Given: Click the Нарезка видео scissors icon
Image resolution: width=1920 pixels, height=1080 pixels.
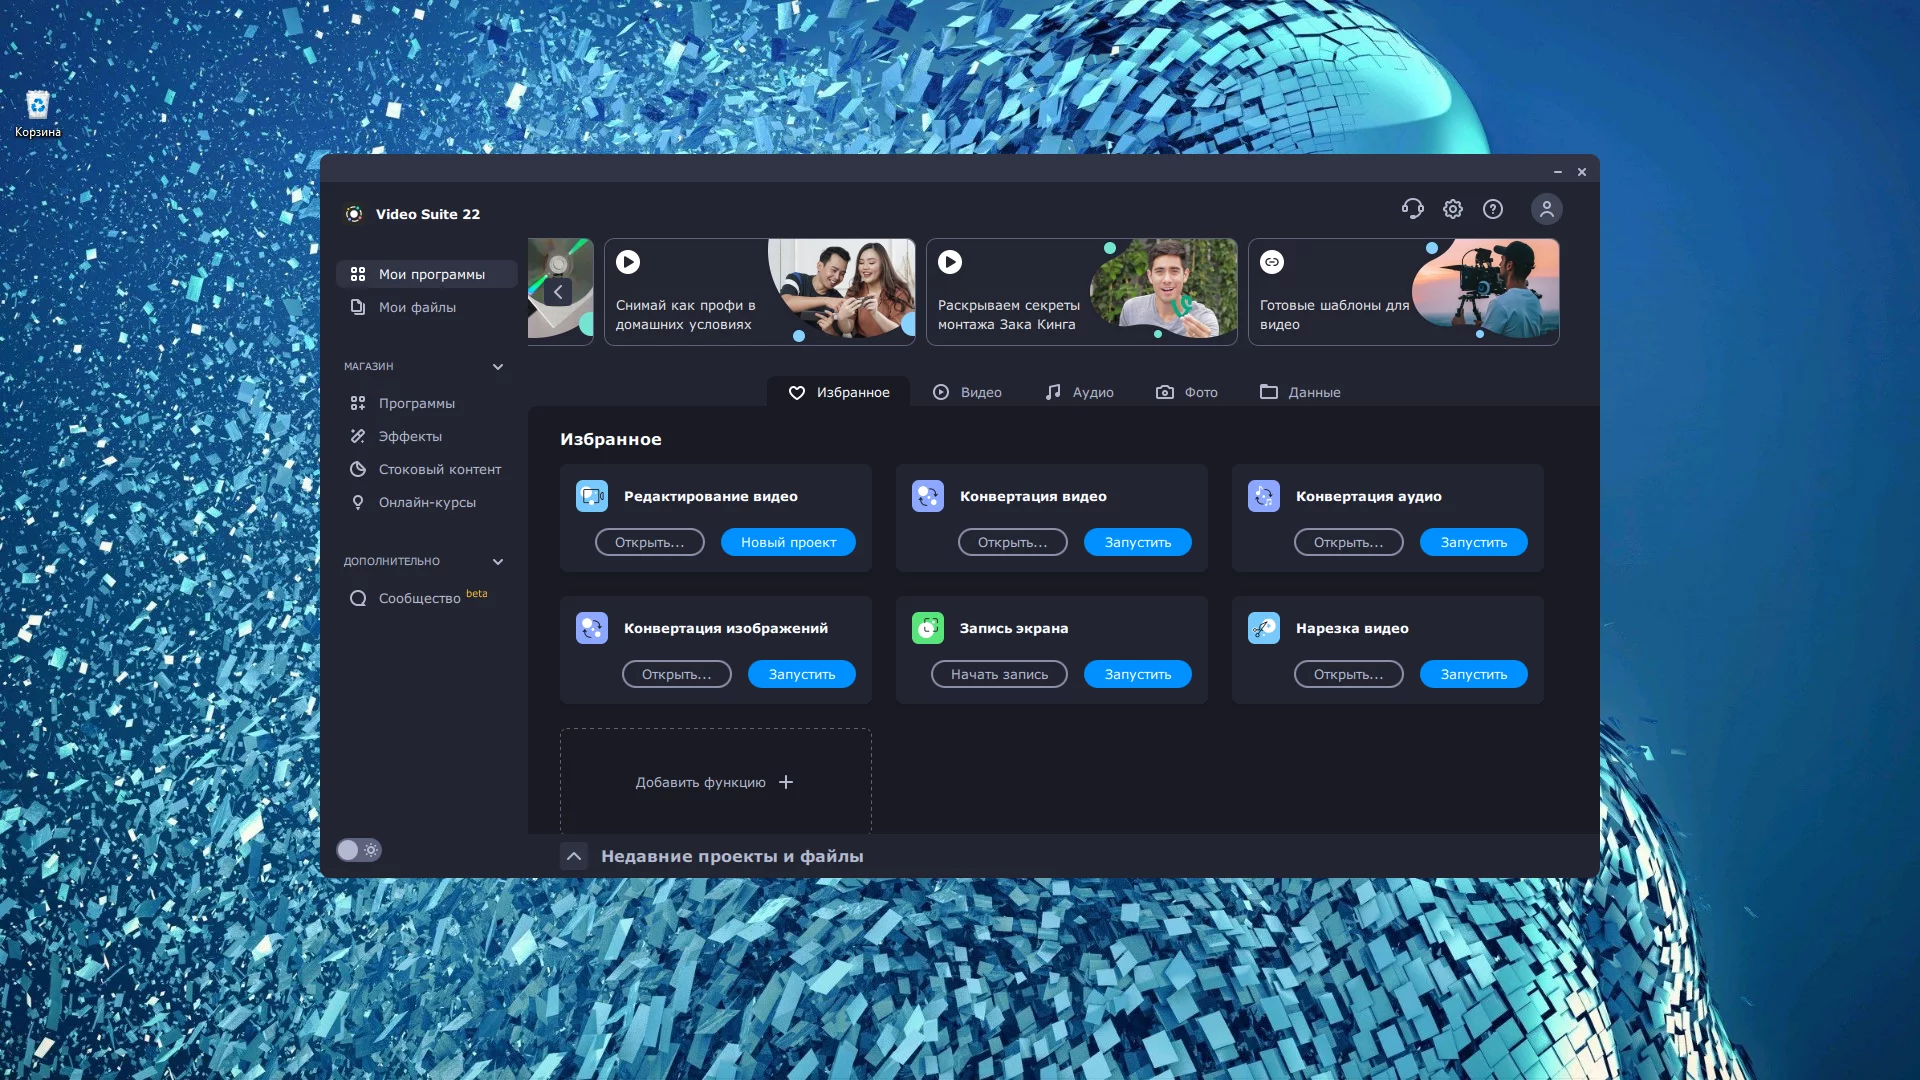Looking at the screenshot, I should [1264, 628].
